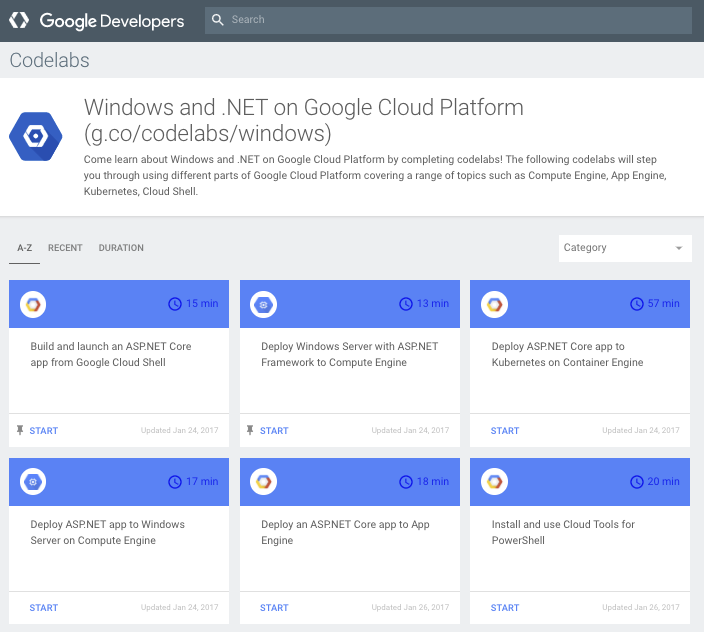Expand the Category dropdown arrow
Screen dimensions: 704x632
(679, 248)
